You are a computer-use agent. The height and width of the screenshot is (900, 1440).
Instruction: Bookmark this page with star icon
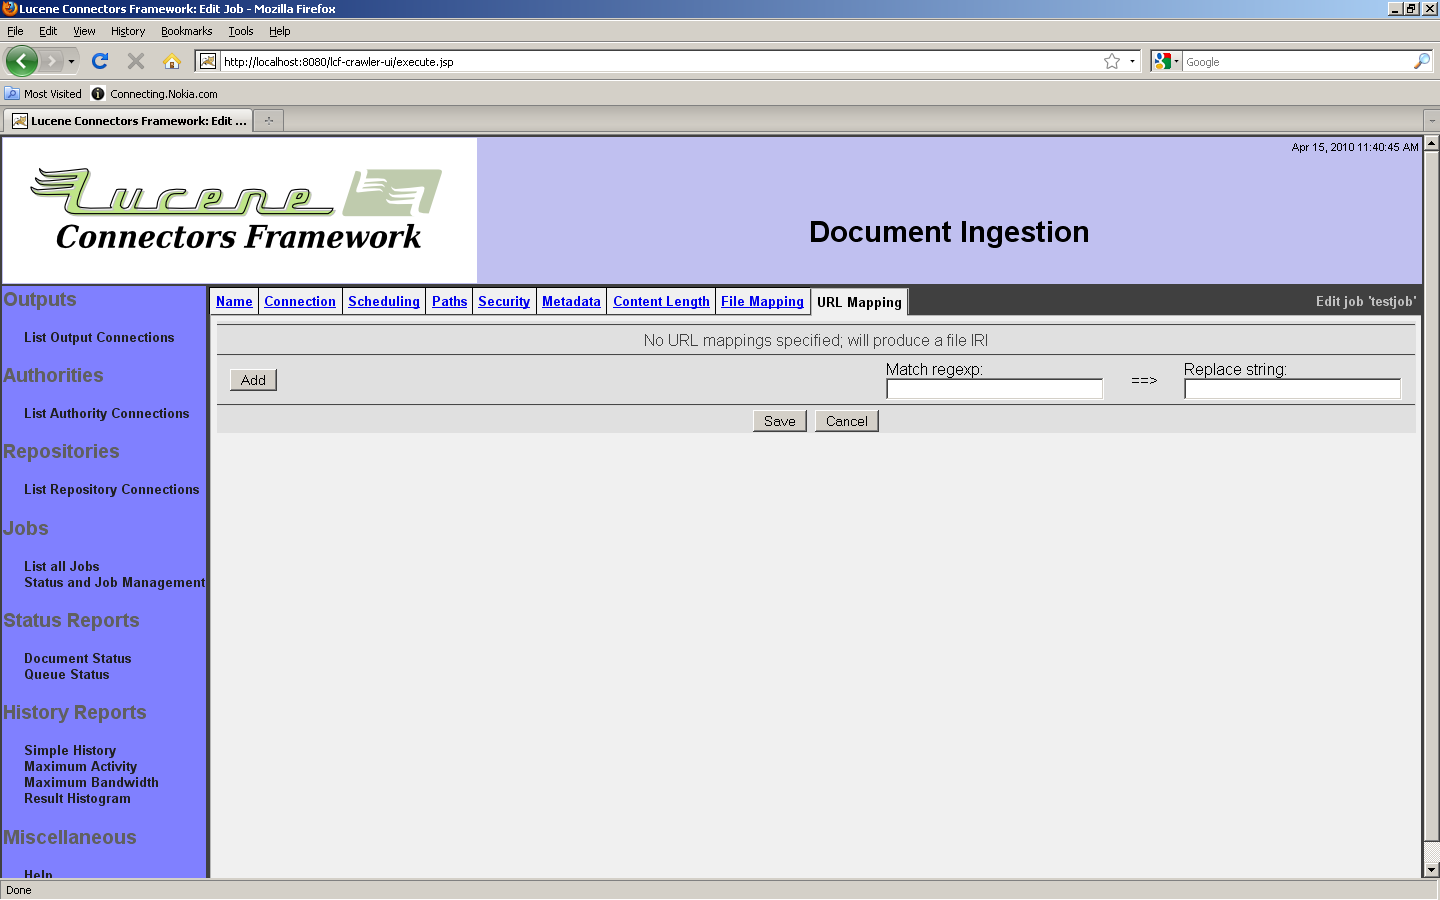coord(1111,61)
